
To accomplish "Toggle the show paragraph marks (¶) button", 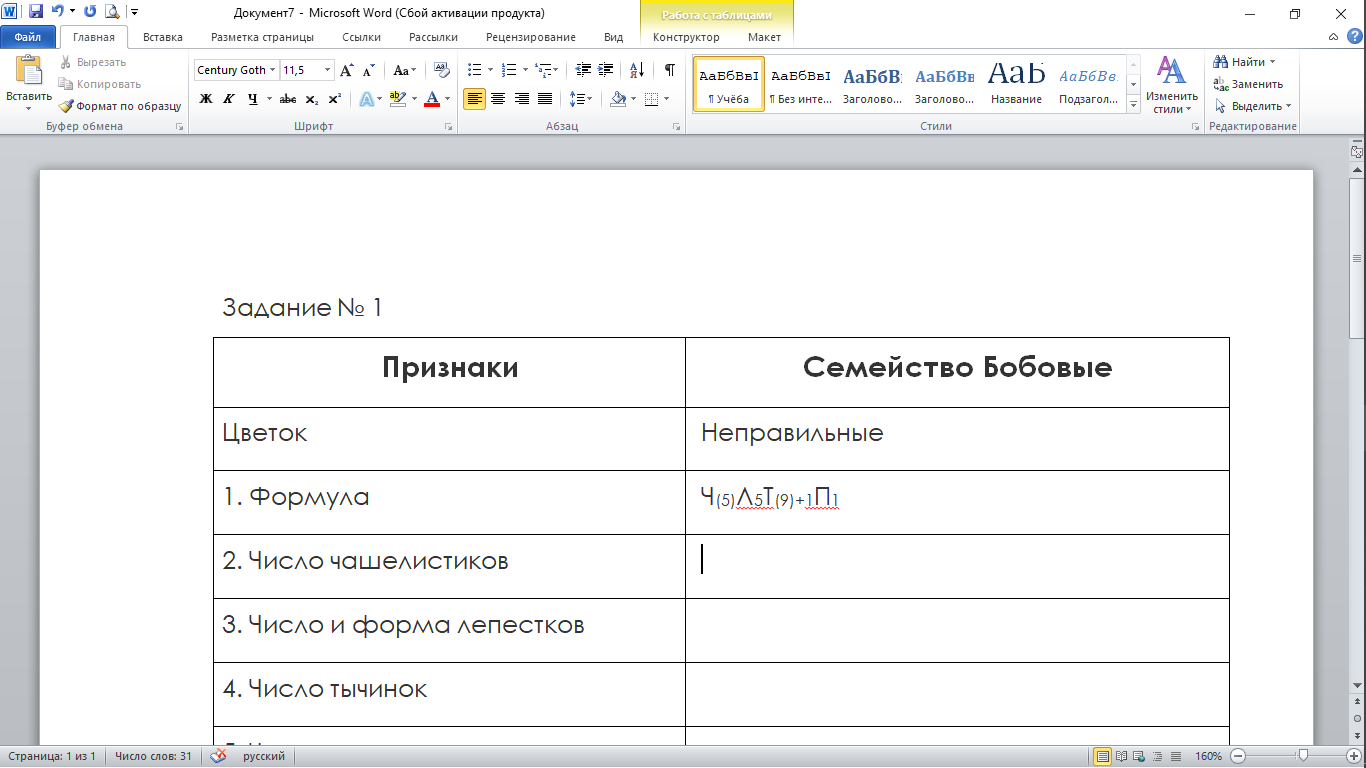I will pyautogui.click(x=670, y=70).
